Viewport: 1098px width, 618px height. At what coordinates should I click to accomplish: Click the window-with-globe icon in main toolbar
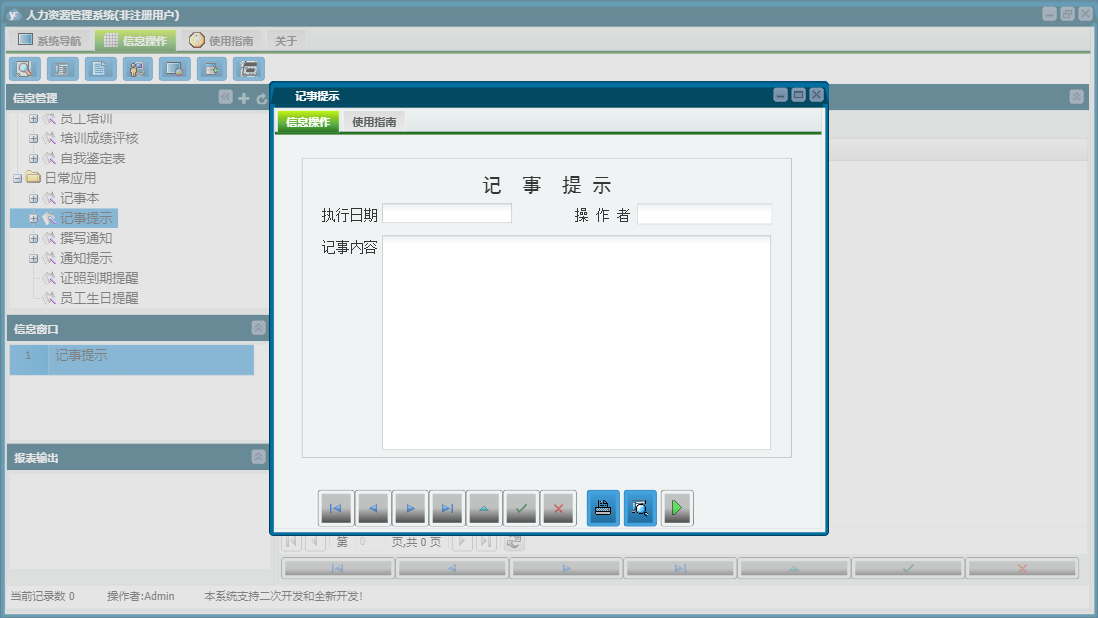coord(174,69)
